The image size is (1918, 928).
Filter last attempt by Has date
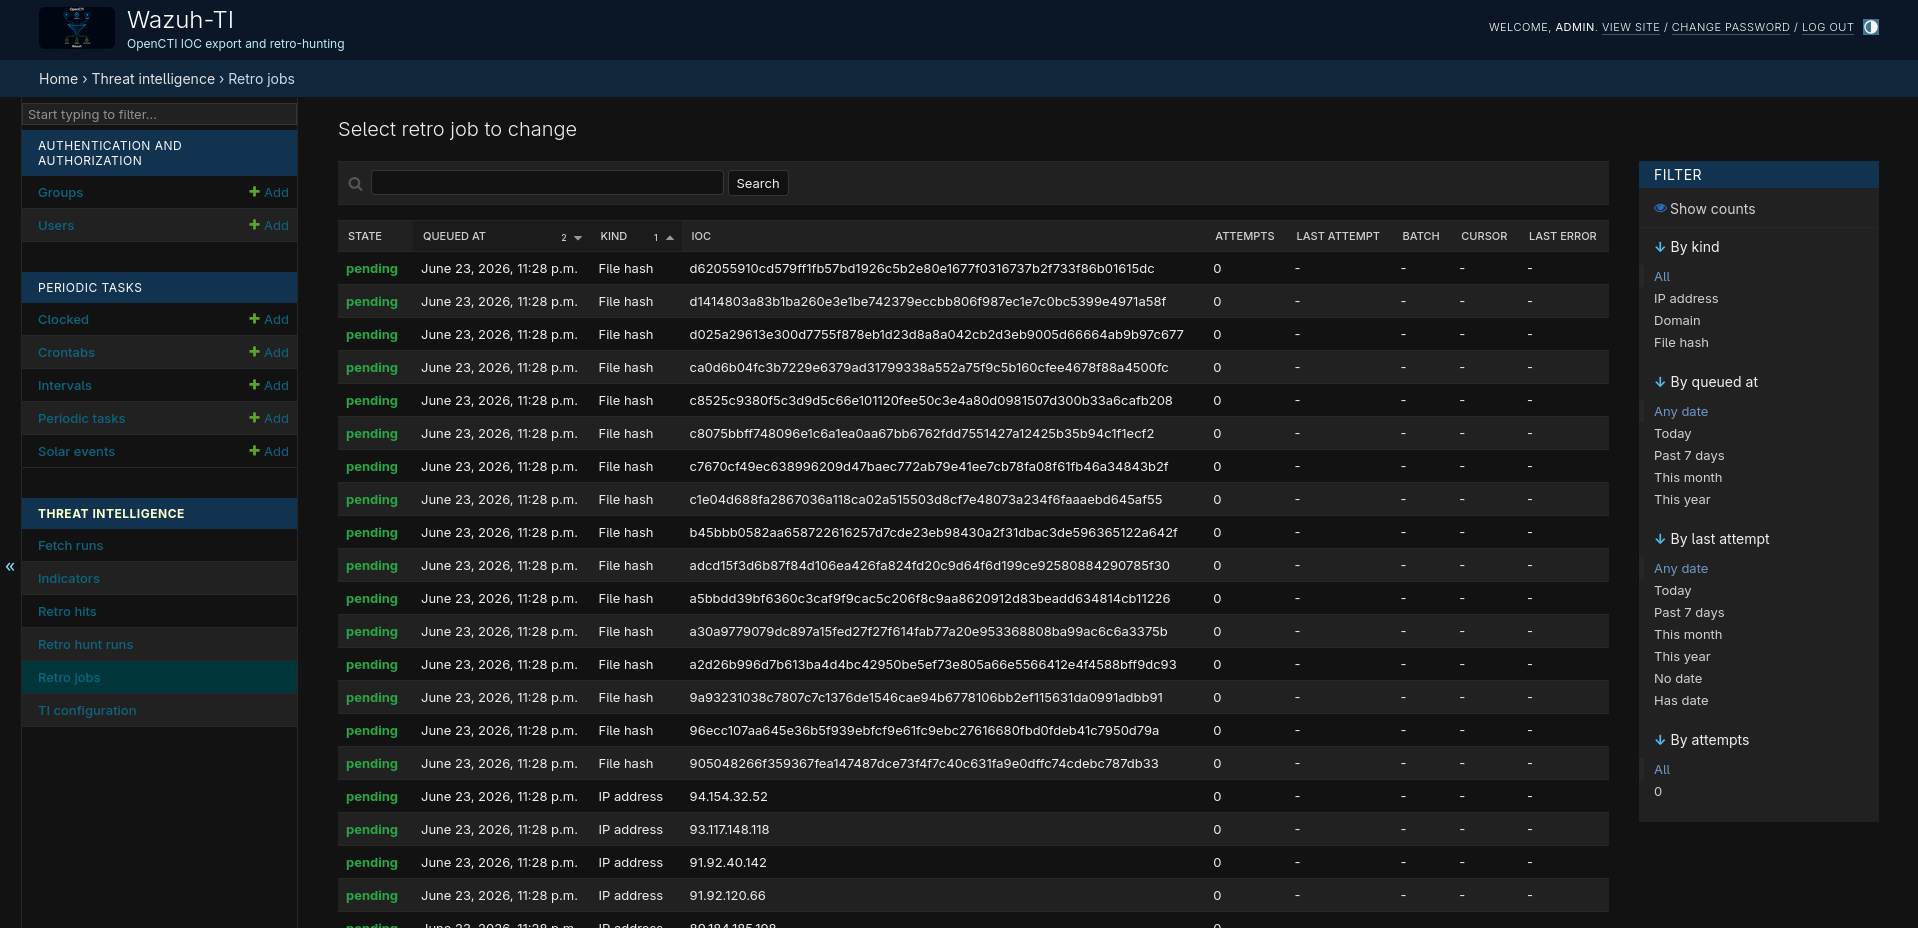(1681, 701)
